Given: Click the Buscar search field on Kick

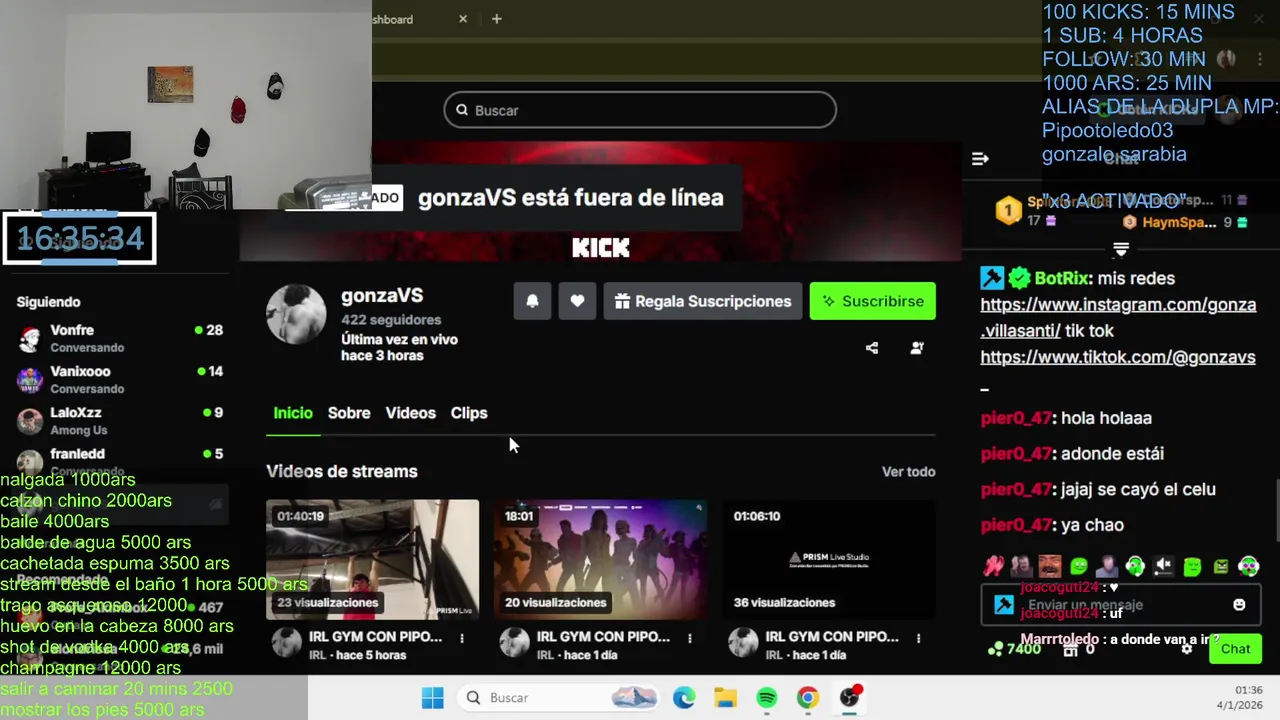Looking at the screenshot, I should click(640, 110).
